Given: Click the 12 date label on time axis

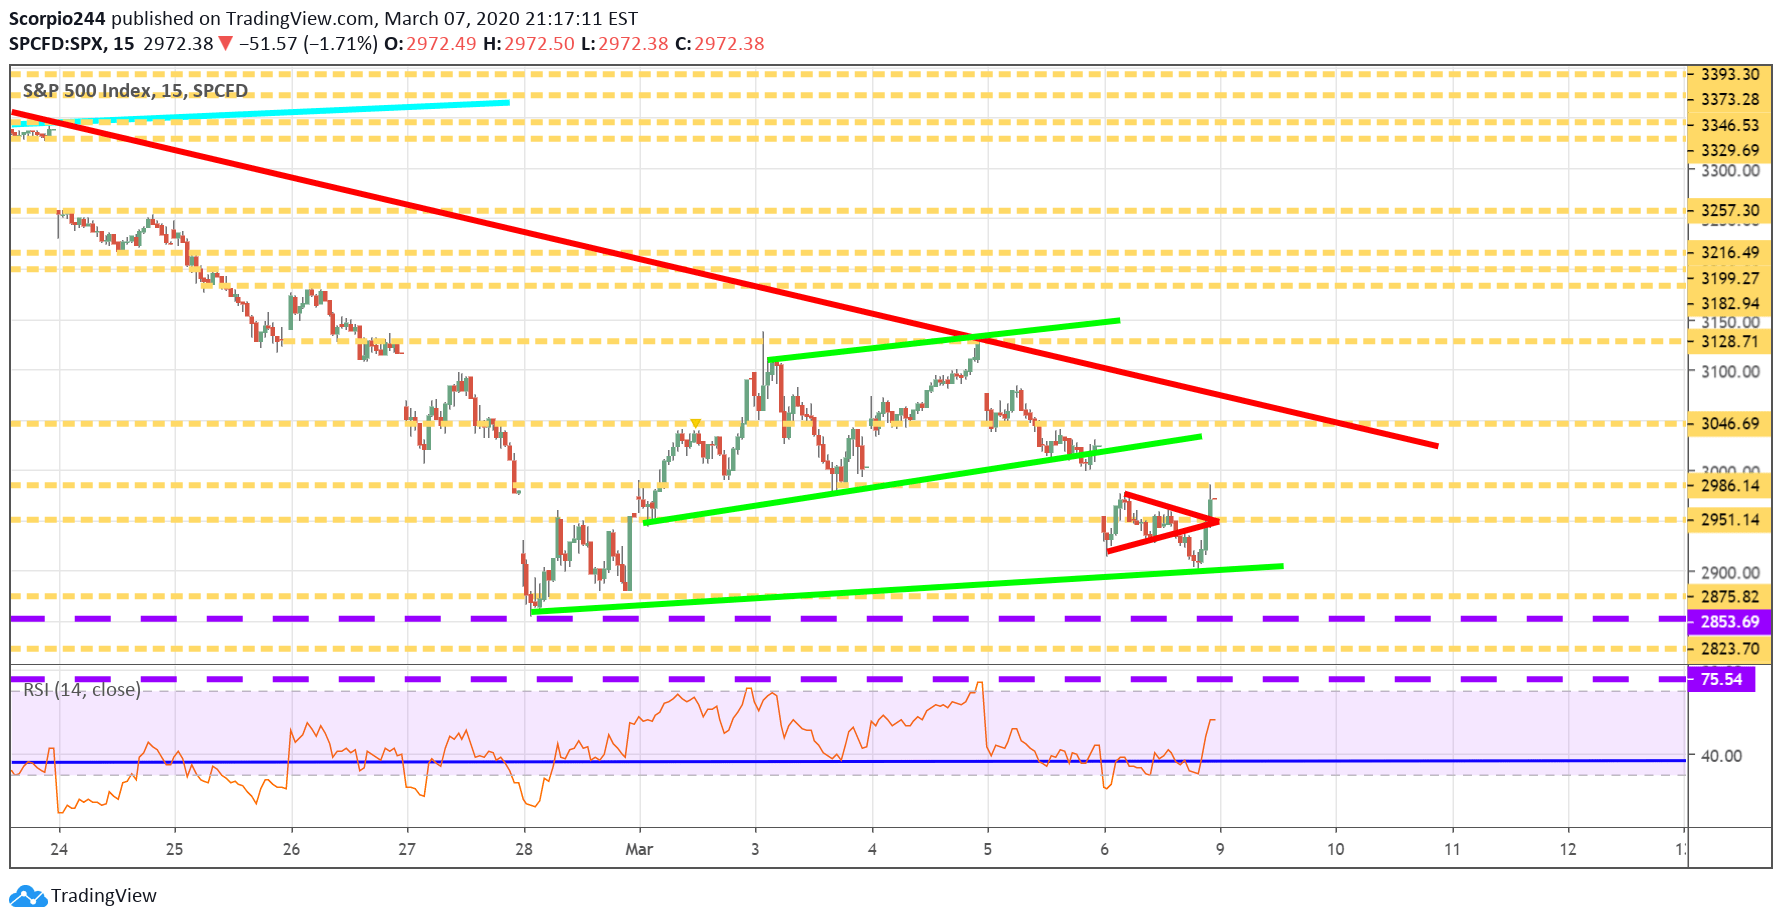Looking at the screenshot, I should point(1568,849).
